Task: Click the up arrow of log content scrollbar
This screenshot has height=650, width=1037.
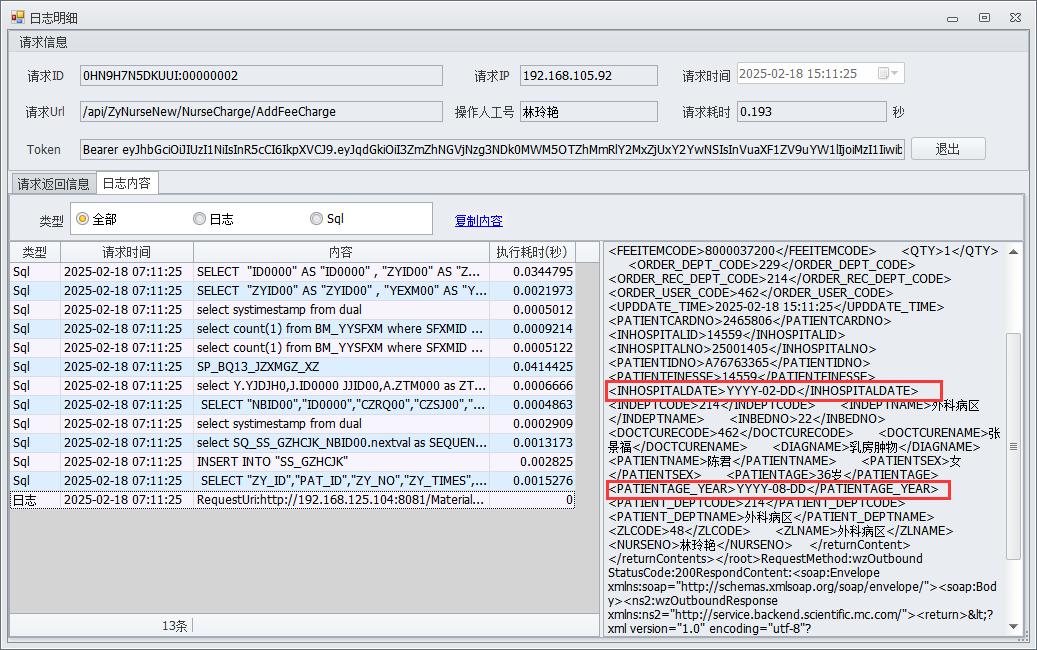Action: click(x=1013, y=251)
